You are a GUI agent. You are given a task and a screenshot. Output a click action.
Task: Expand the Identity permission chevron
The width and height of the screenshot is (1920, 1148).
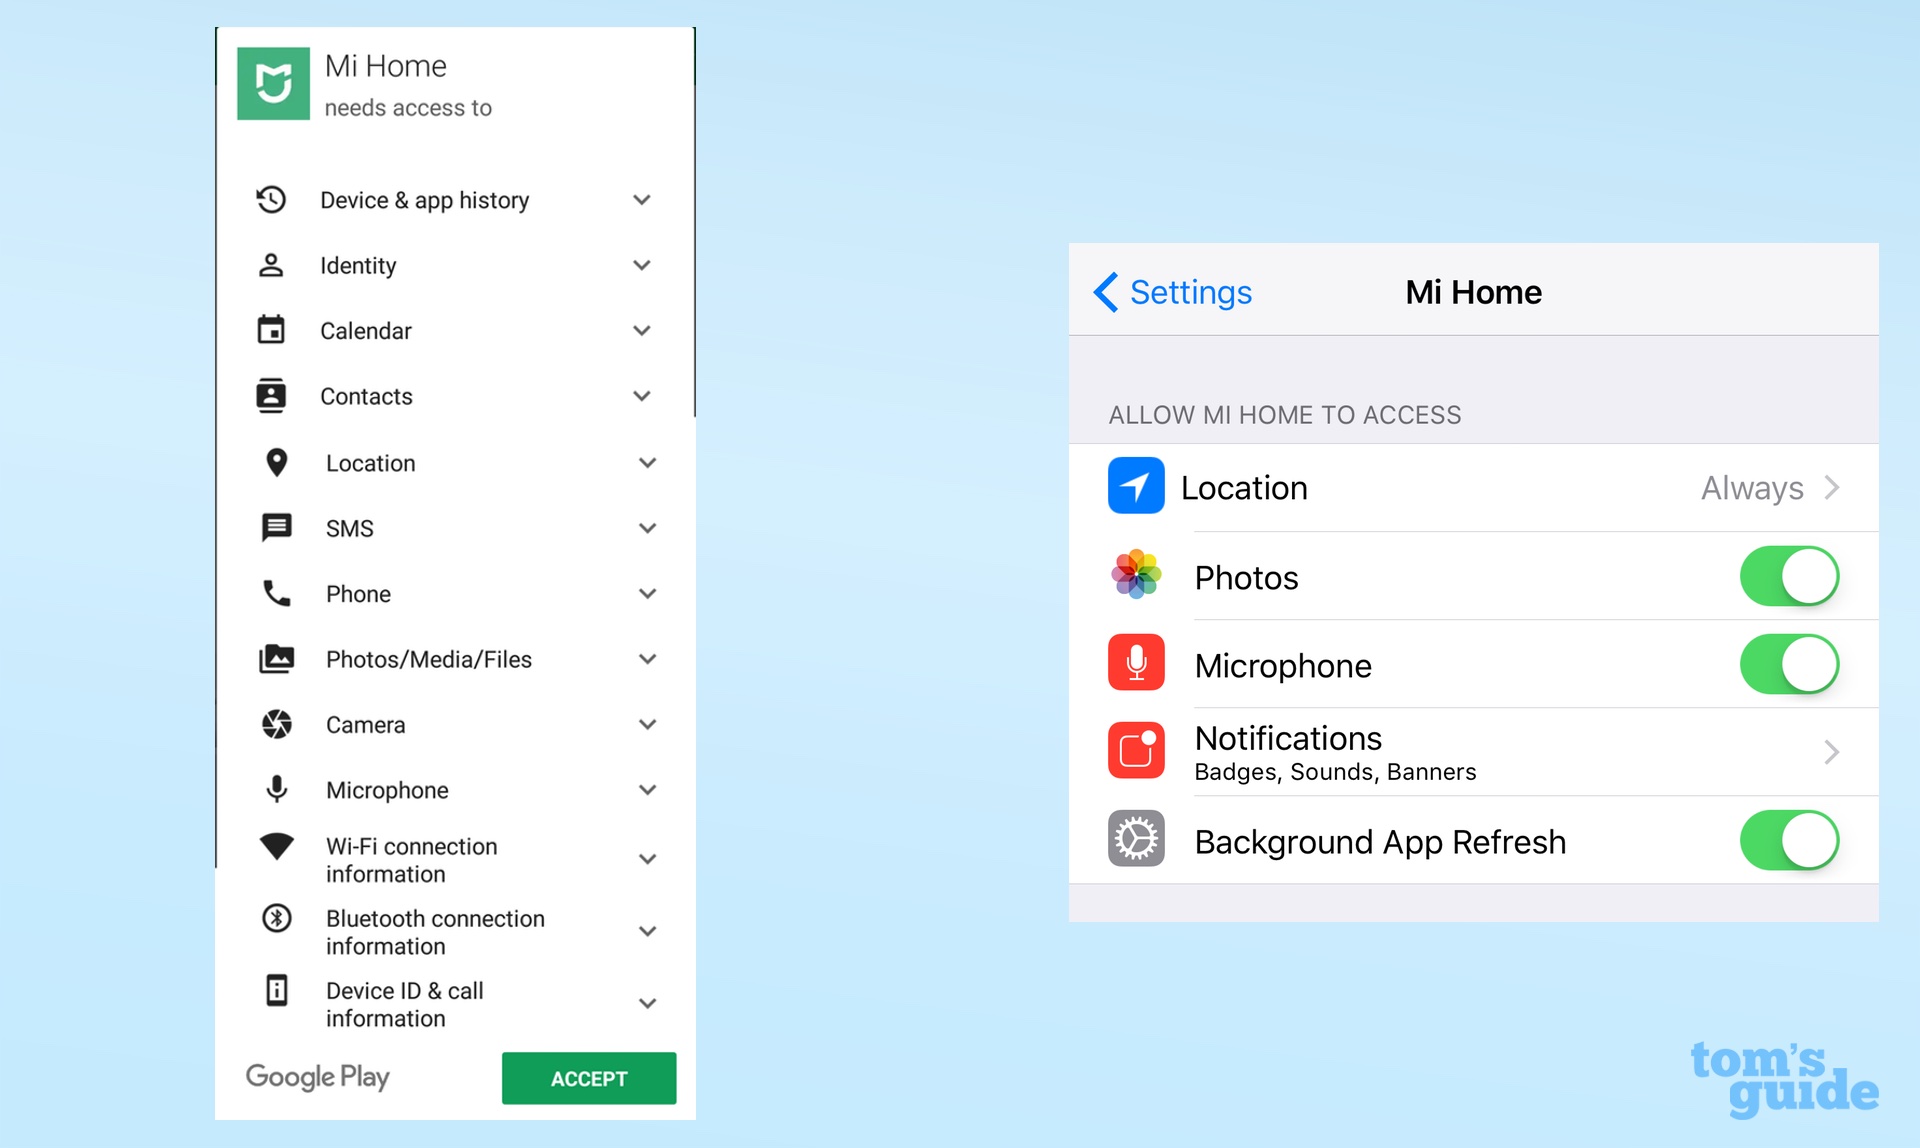click(x=642, y=265)
